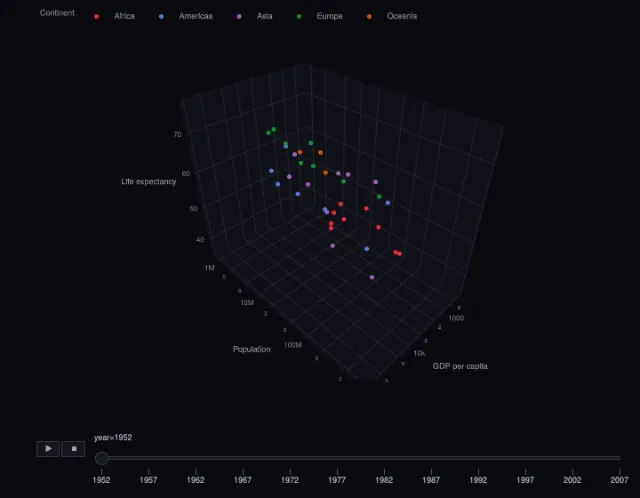Jump the slider to year 1962
The image size is (640, 498).
tap(196, 480)
